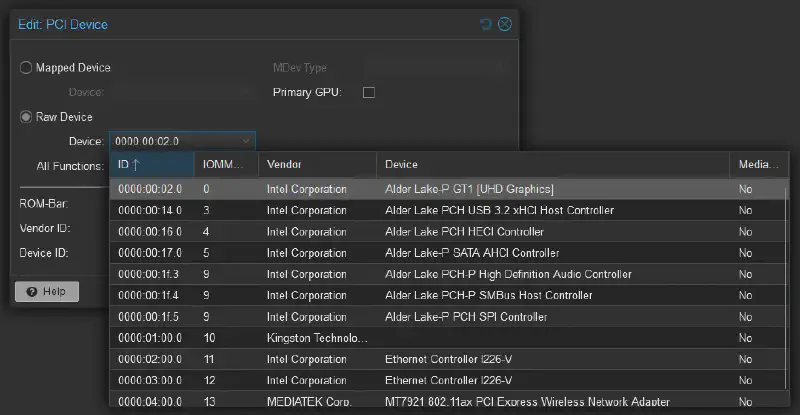Viewport: 800px width, 415px height.
Task: Click the Help button
Action: coord(46,291)
